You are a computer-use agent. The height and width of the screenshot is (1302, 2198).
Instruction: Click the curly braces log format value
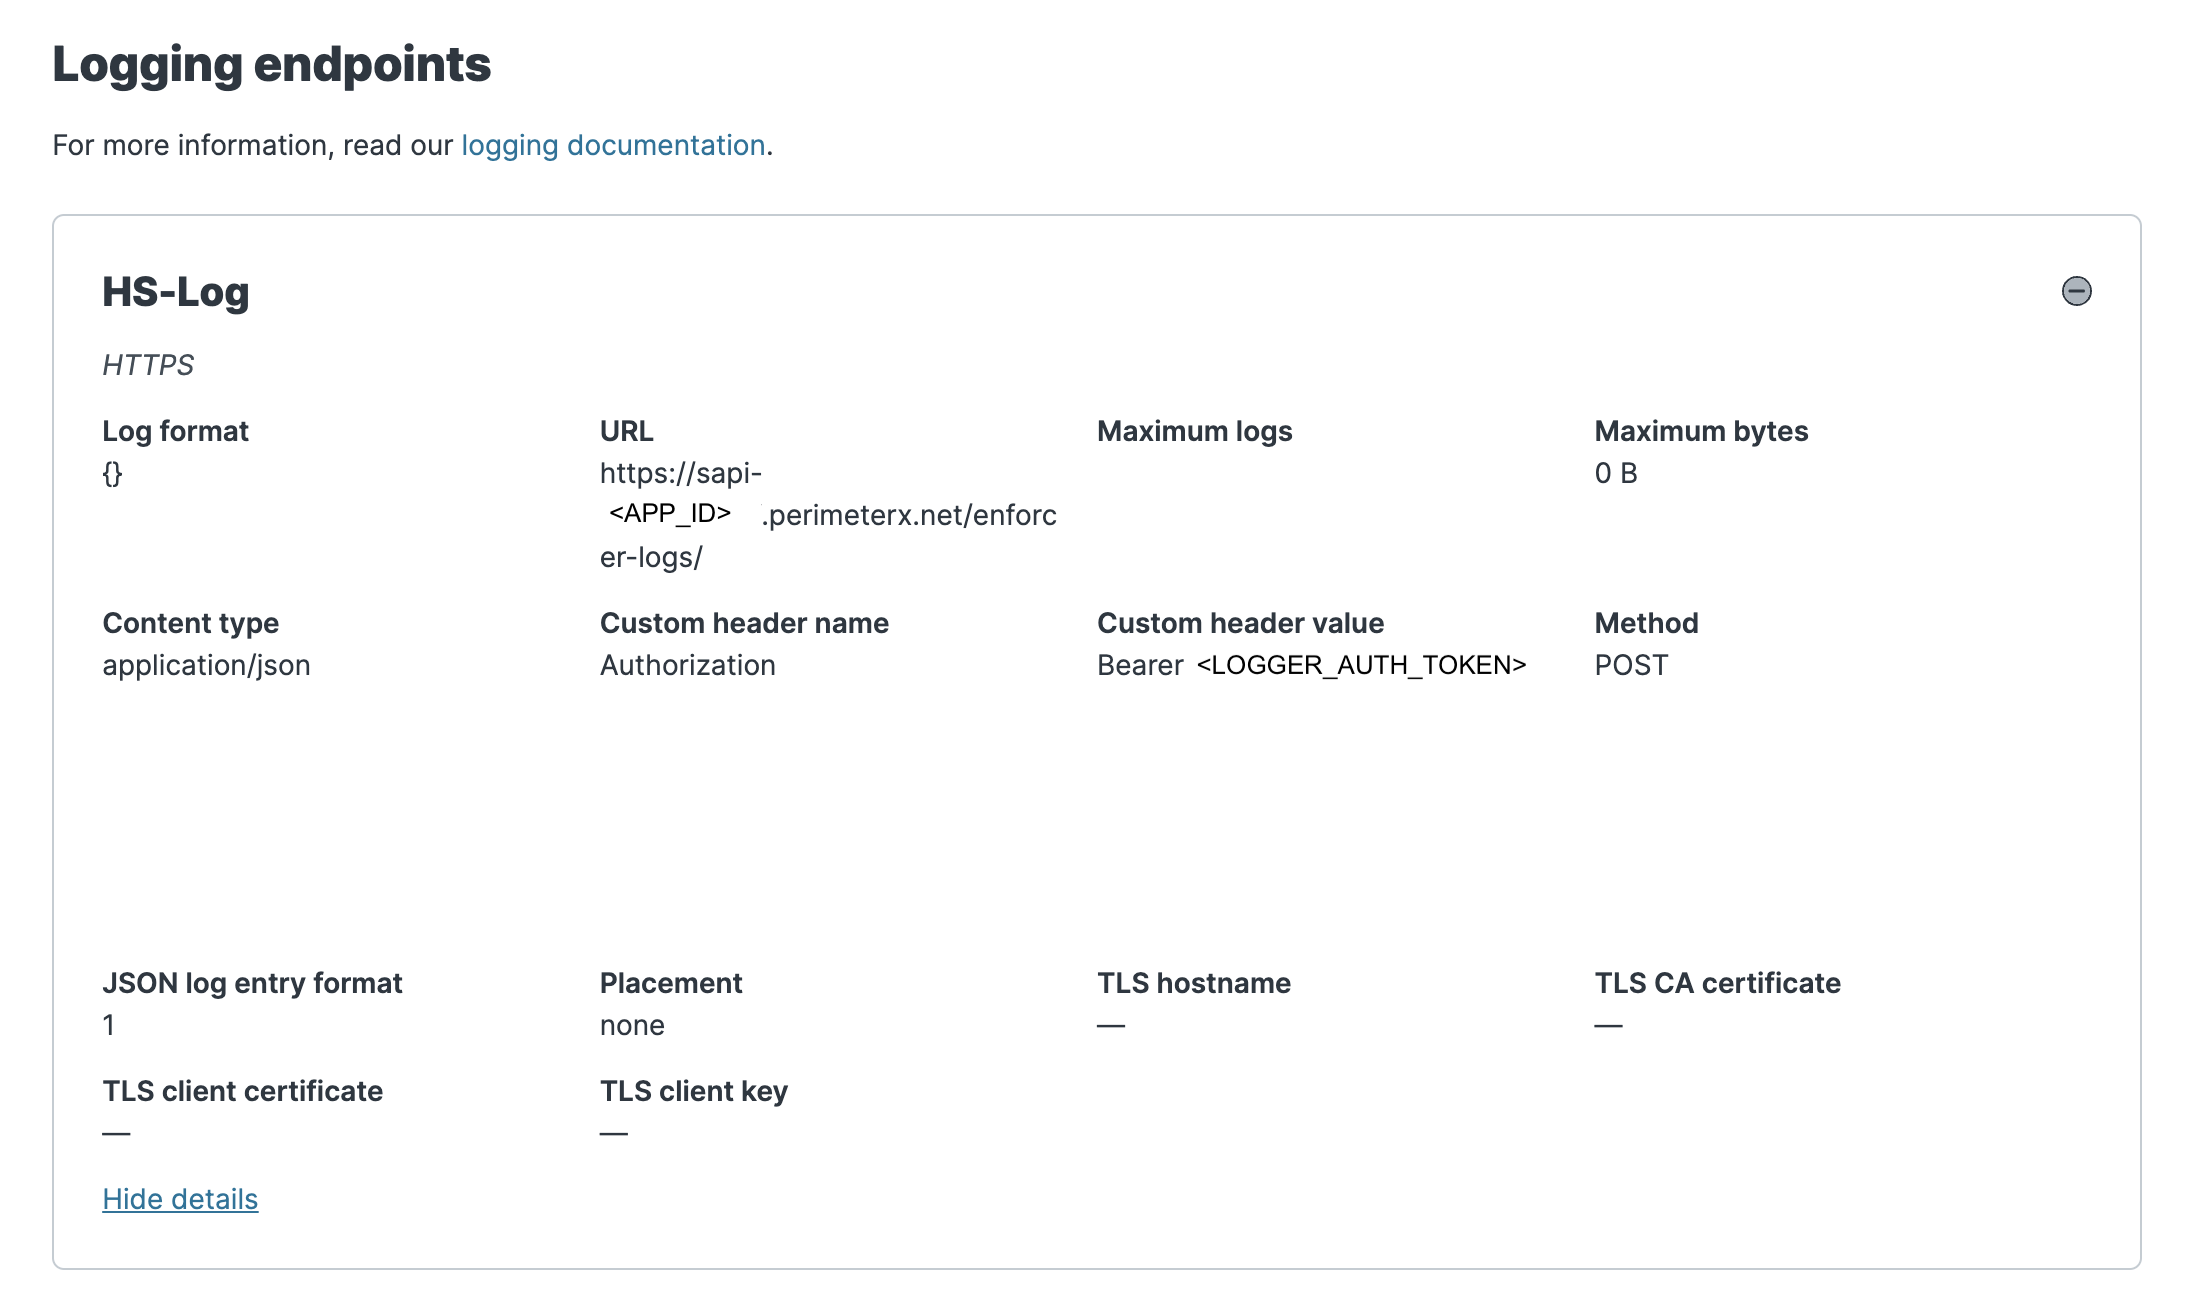112,473
